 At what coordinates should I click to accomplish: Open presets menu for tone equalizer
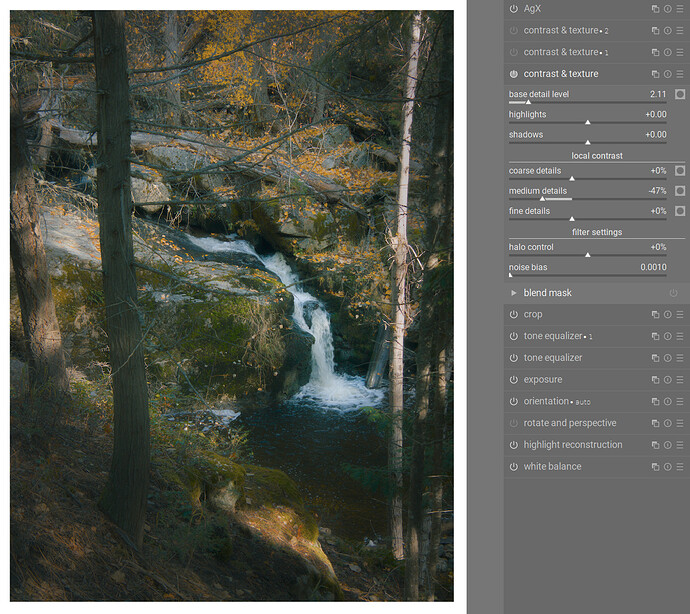(680, 358)
